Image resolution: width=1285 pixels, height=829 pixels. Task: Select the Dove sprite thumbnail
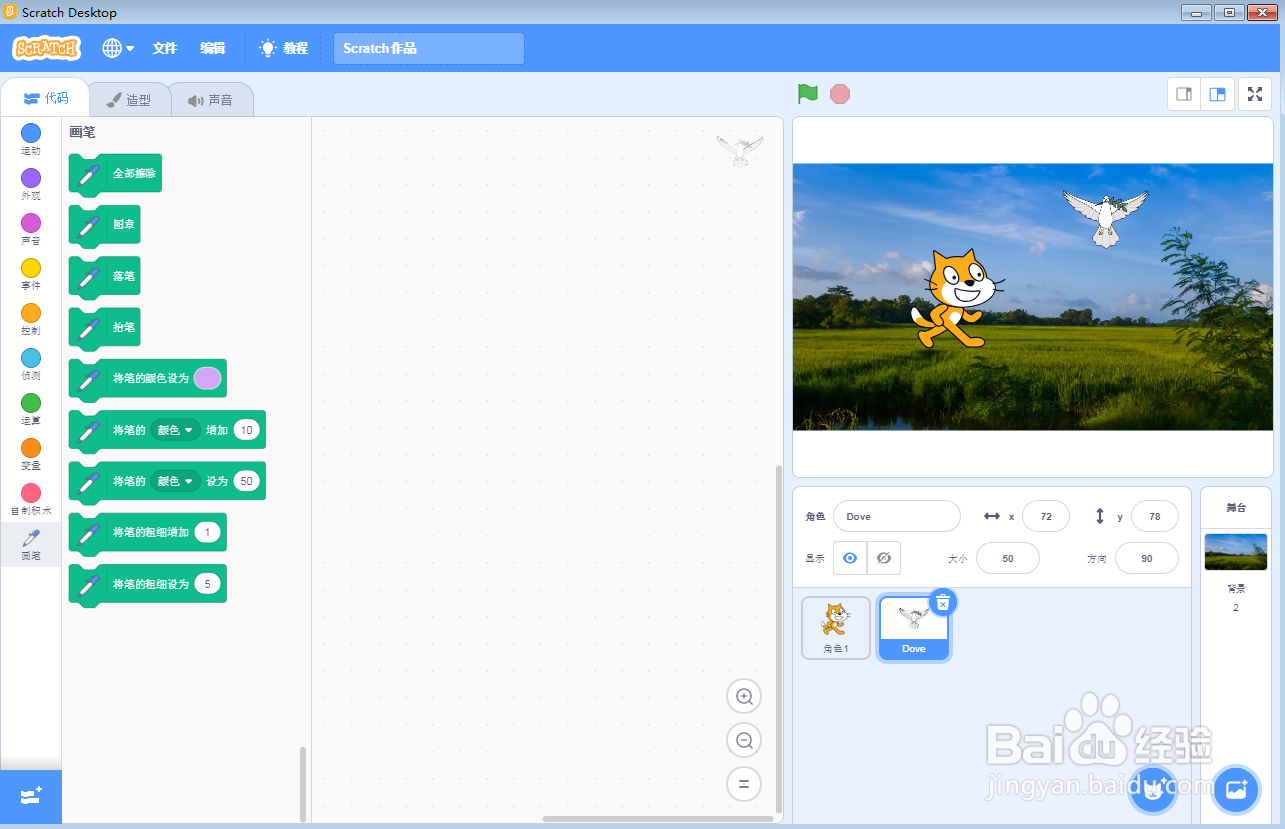[x=914, y=628]
